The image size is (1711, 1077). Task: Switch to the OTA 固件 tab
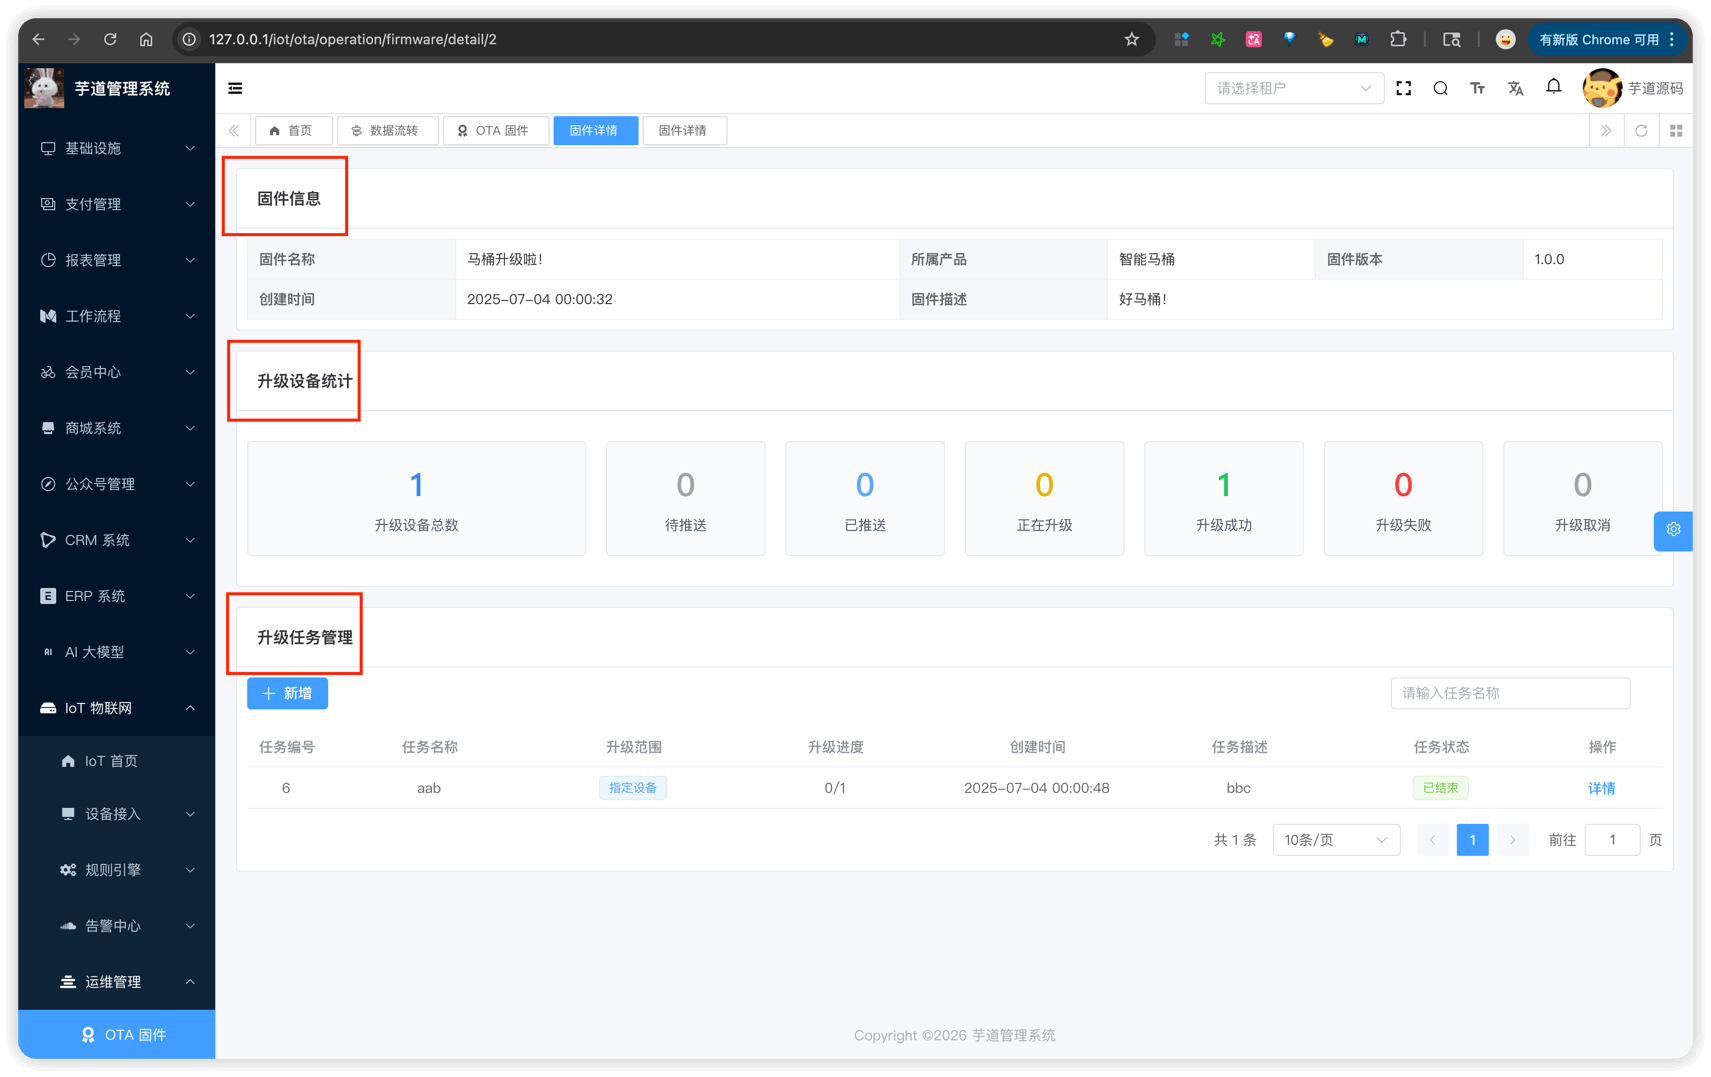point(495,131)
